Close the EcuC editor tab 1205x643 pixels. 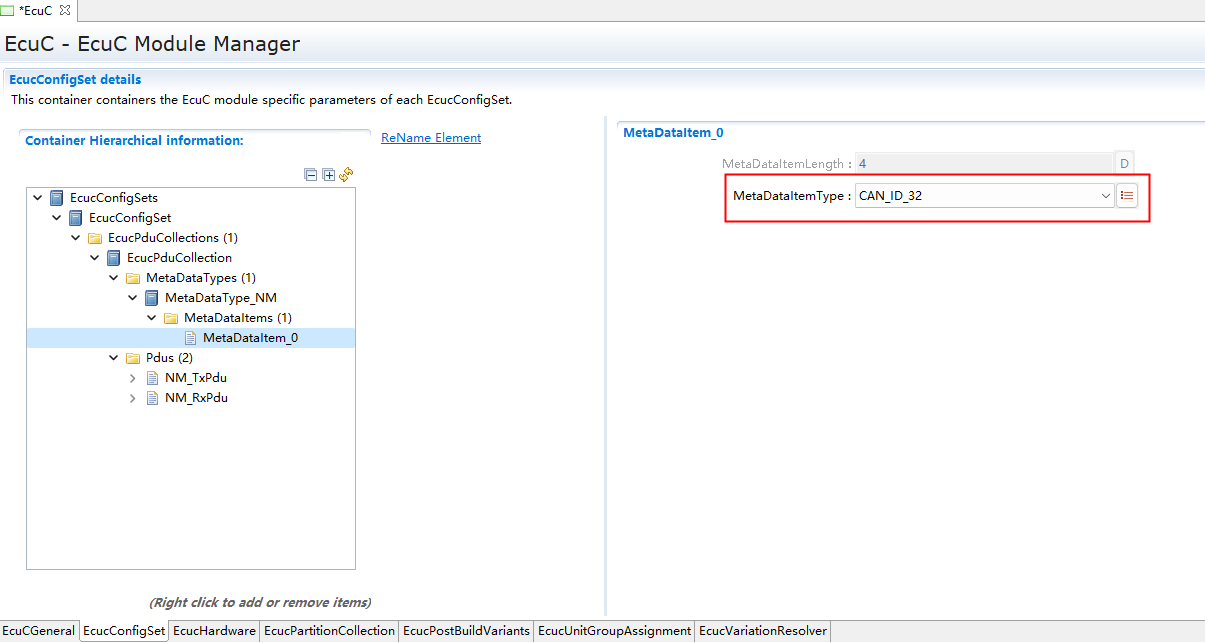tap(65, 10)
